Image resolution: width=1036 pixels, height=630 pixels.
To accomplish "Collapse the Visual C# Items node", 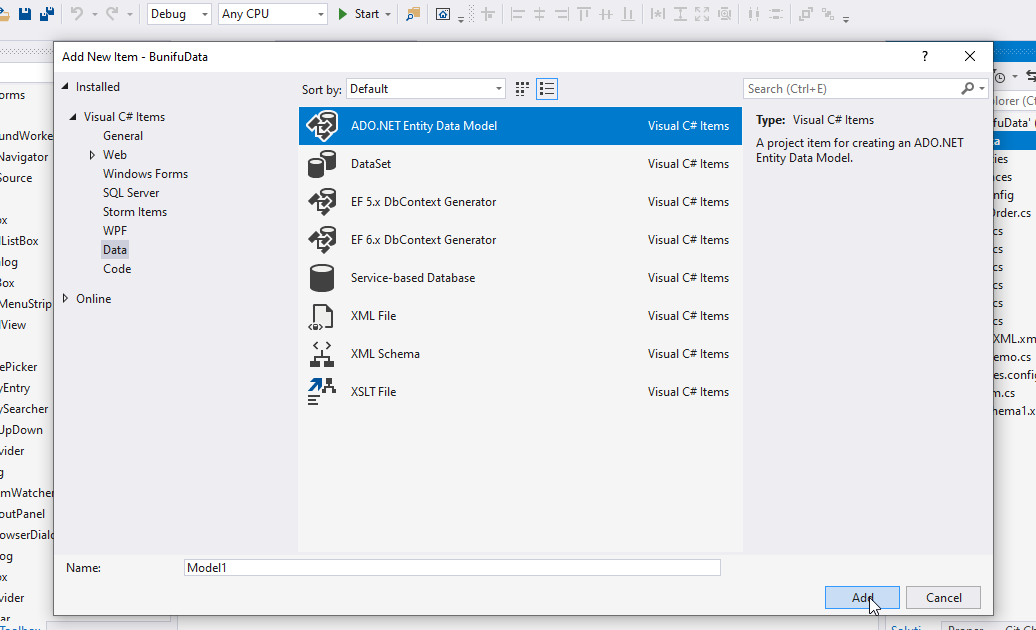I will [73, 117].
